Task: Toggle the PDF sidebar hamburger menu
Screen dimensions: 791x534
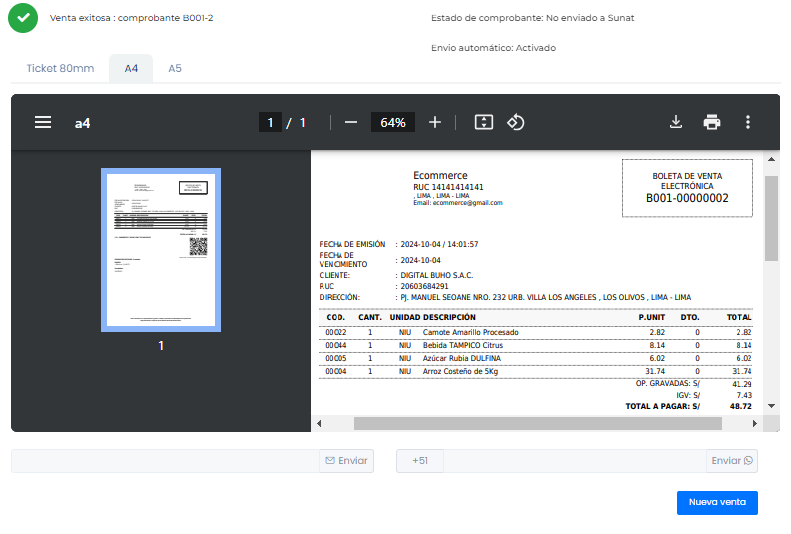Action: (x=43, y=122)
